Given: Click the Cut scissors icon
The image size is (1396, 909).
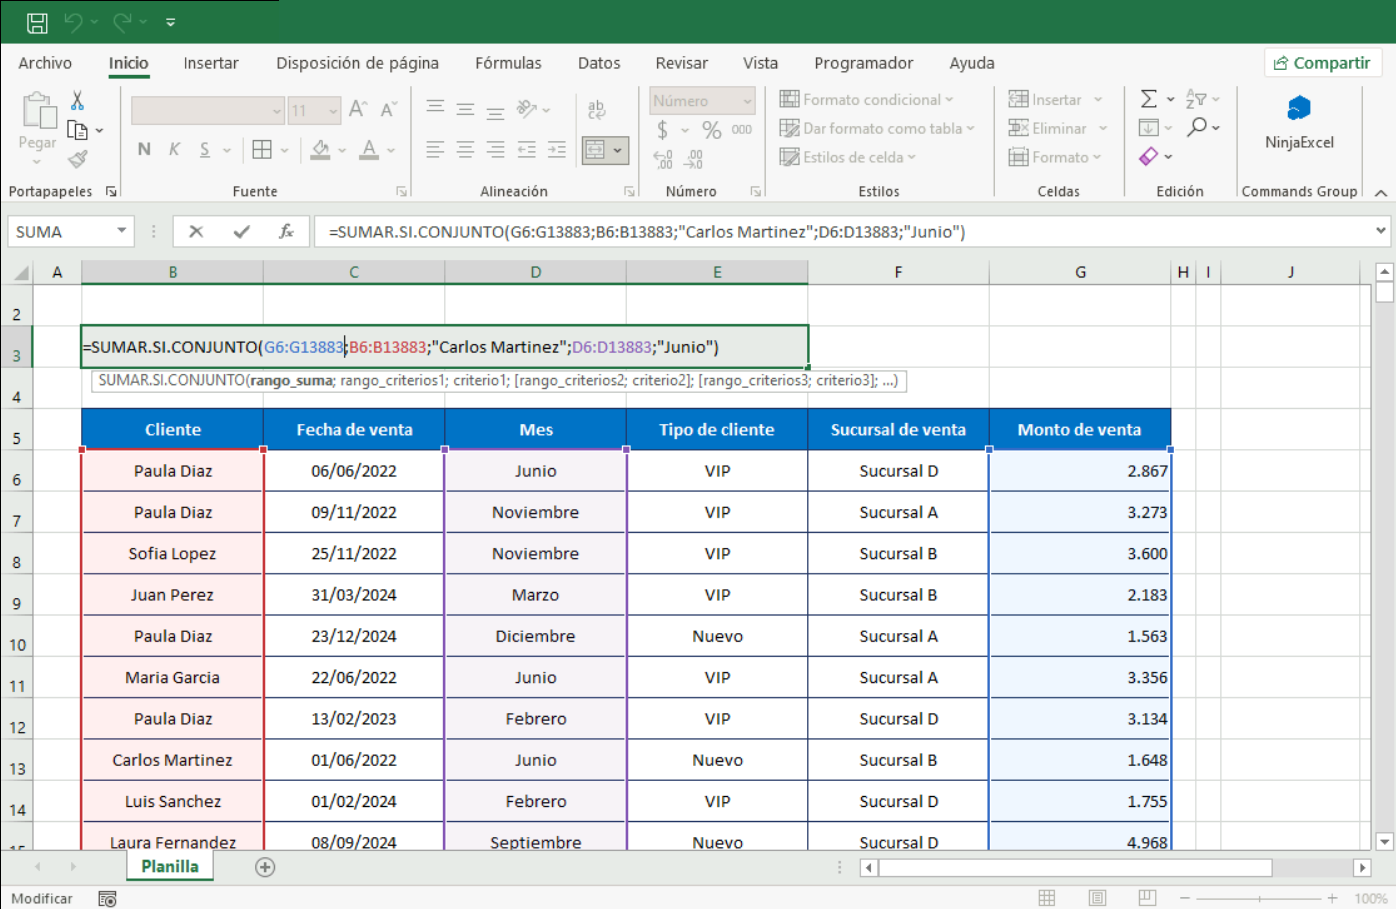Looking at the screenshot, I should (77, 100).
